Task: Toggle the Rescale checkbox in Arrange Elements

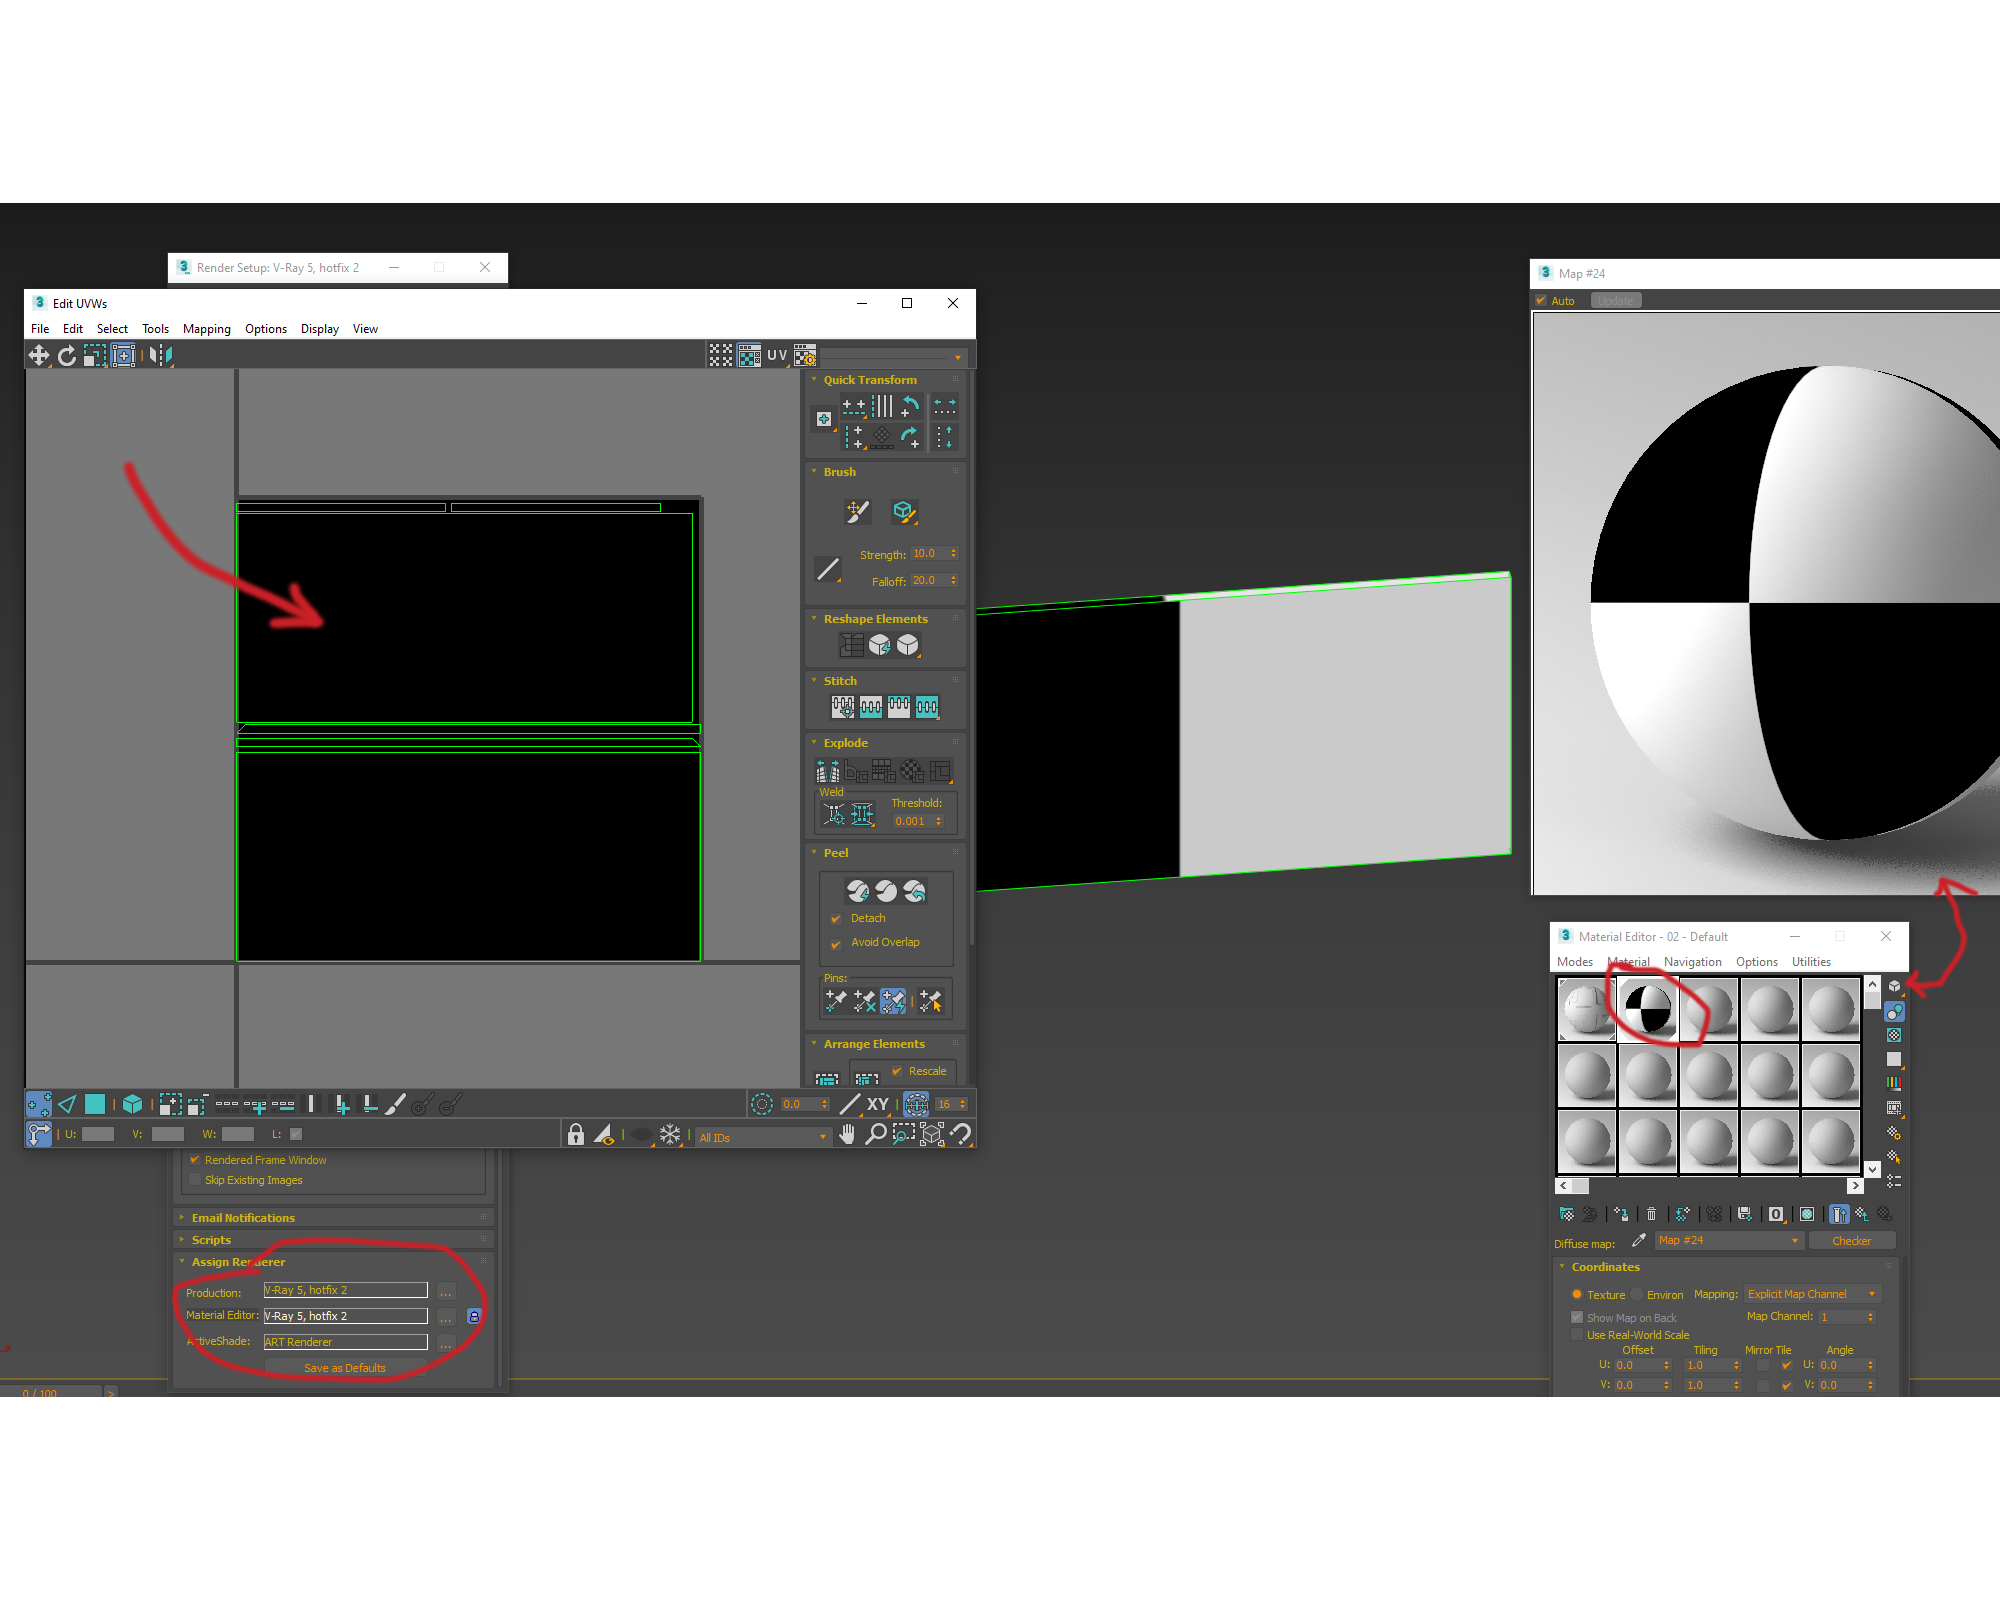Action: pyautogui.click(x=897, y=1071)
